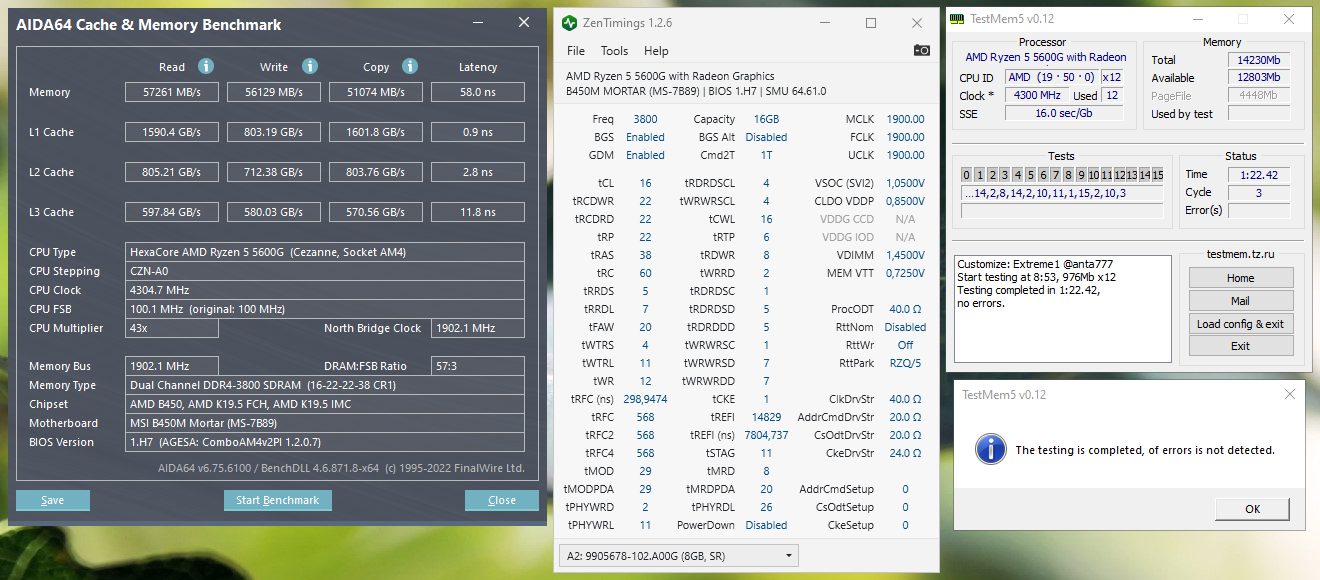
Task: Click the blue info icon in TestMem5 dialog
Action: coord(991,449)
